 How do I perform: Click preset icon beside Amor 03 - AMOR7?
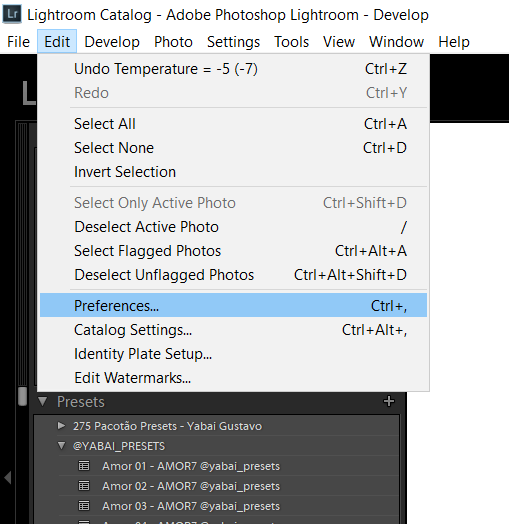(x=84, y=506)
